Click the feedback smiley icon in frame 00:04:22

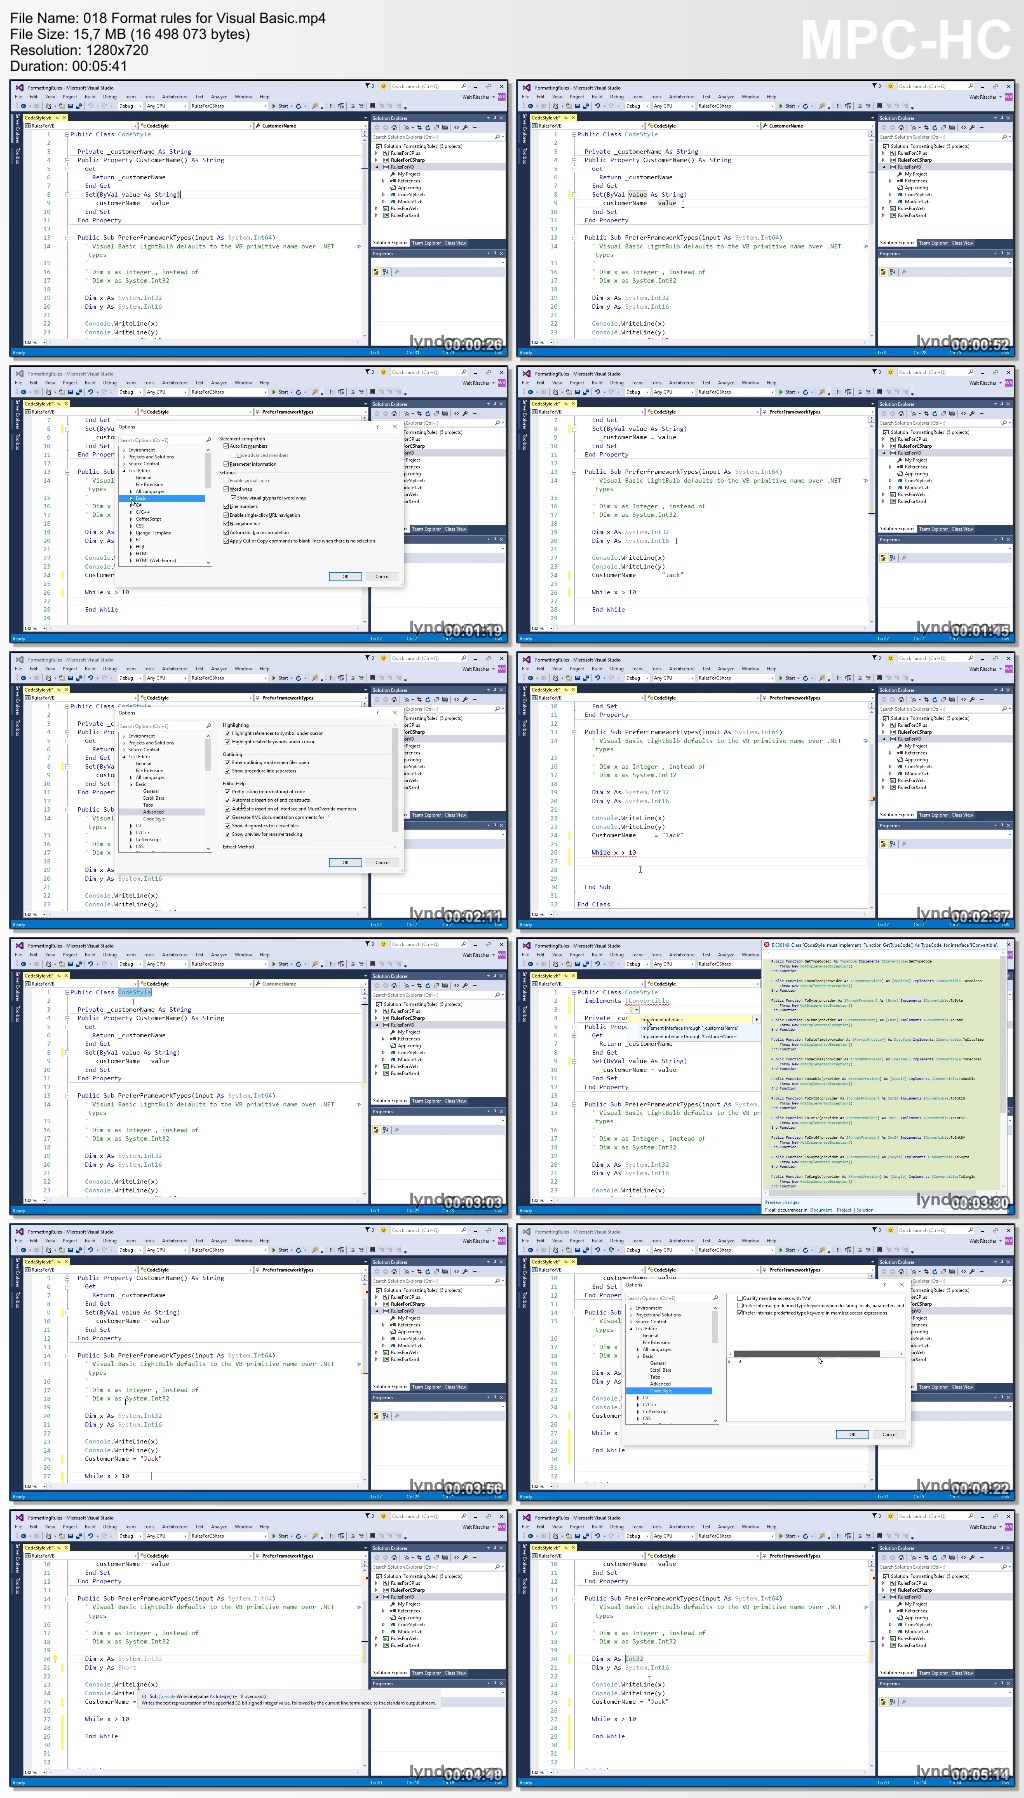coord(890,1229)
